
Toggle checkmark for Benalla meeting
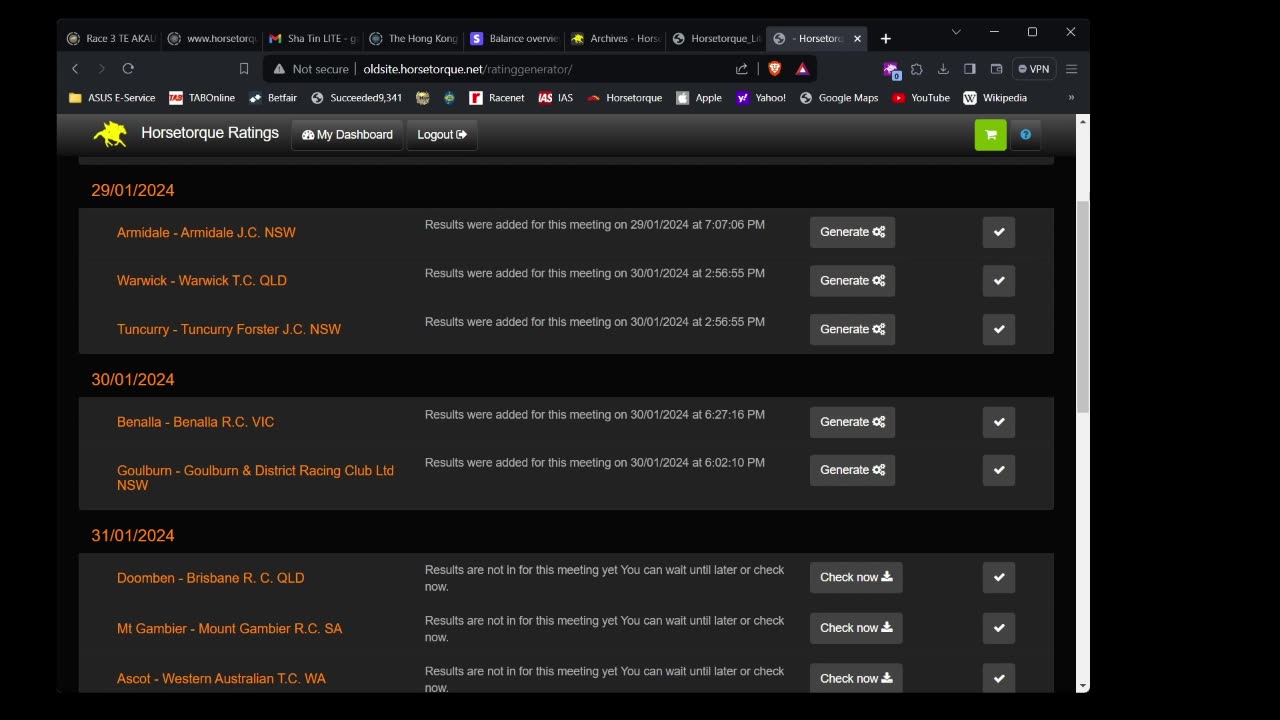(x=999, y=422)
